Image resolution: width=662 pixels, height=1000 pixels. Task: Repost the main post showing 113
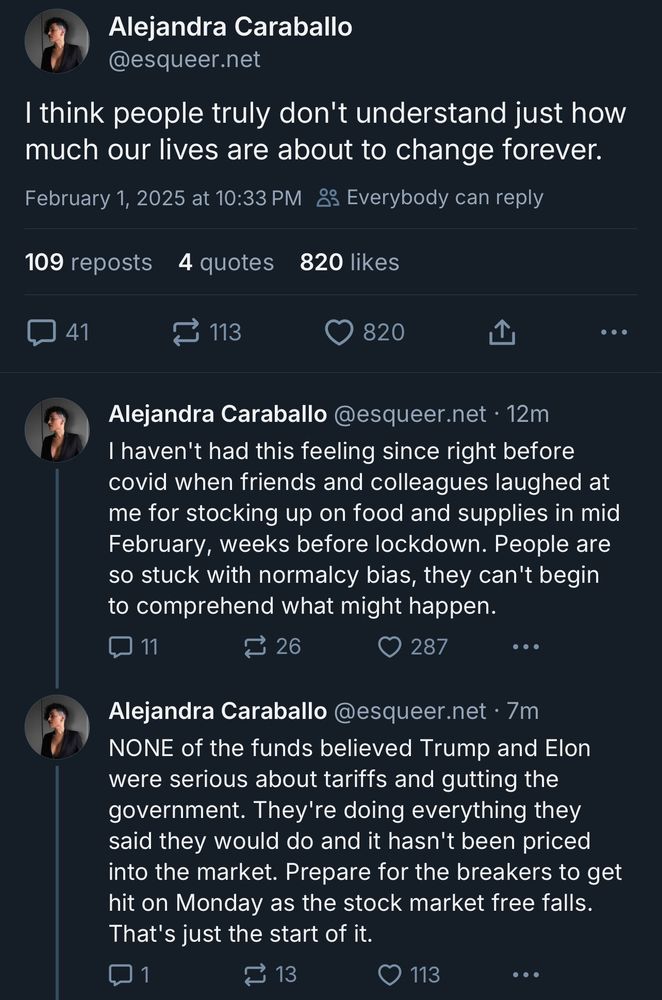(207, 332)
